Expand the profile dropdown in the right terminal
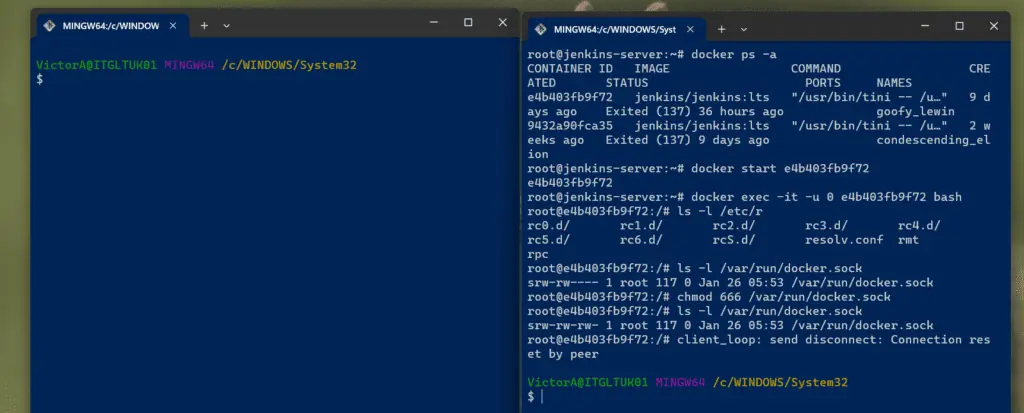 [x=743, y=29]
